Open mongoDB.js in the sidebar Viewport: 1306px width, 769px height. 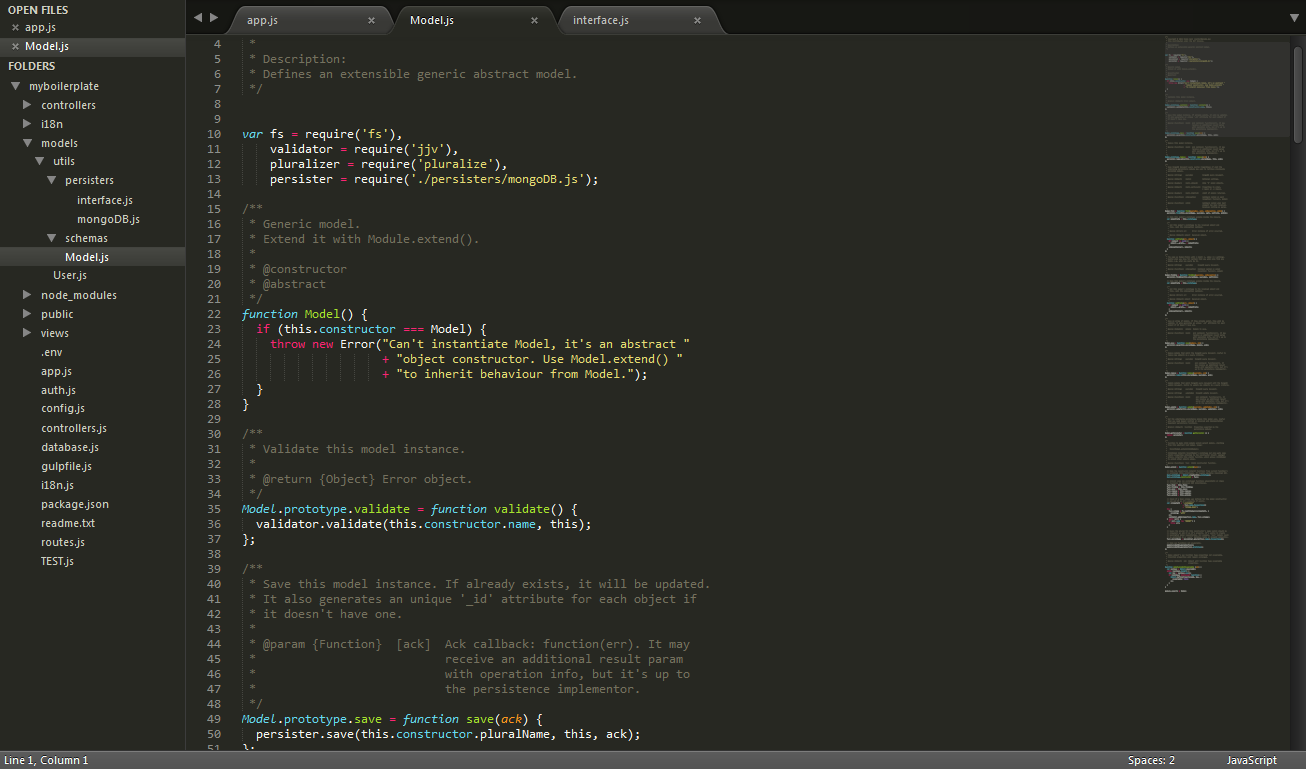pyautogui.click(x=108, y=219)
